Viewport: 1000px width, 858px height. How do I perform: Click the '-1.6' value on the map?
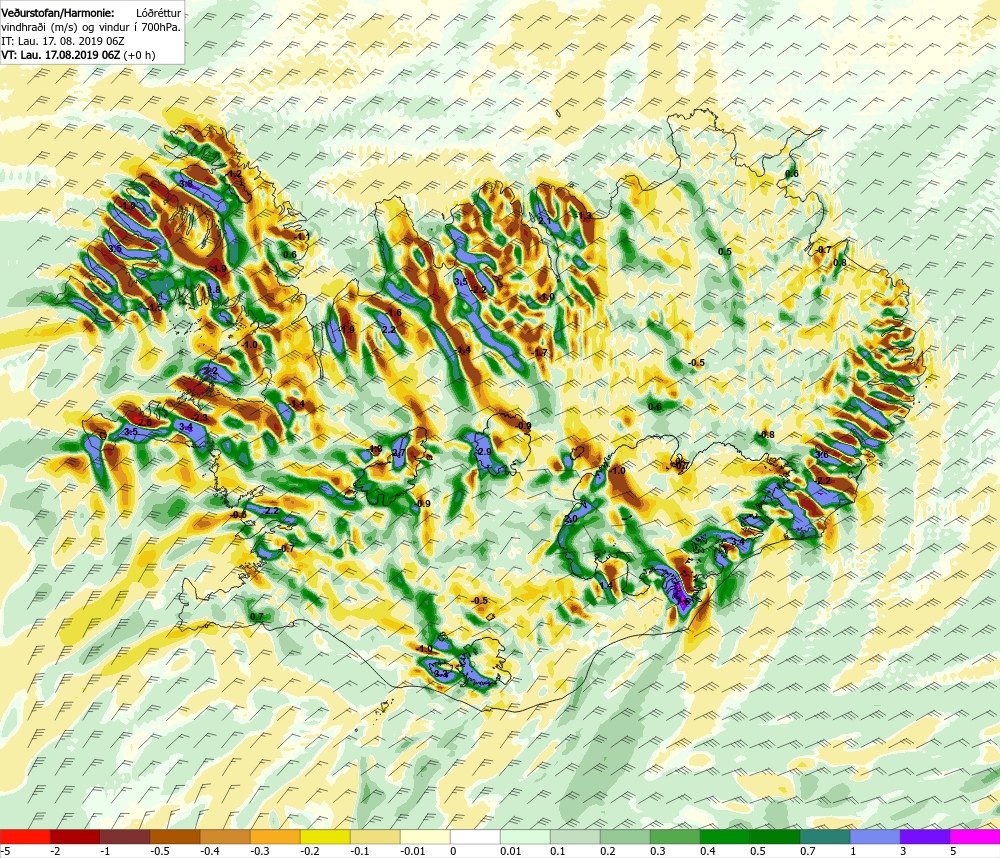coord(393,313)
